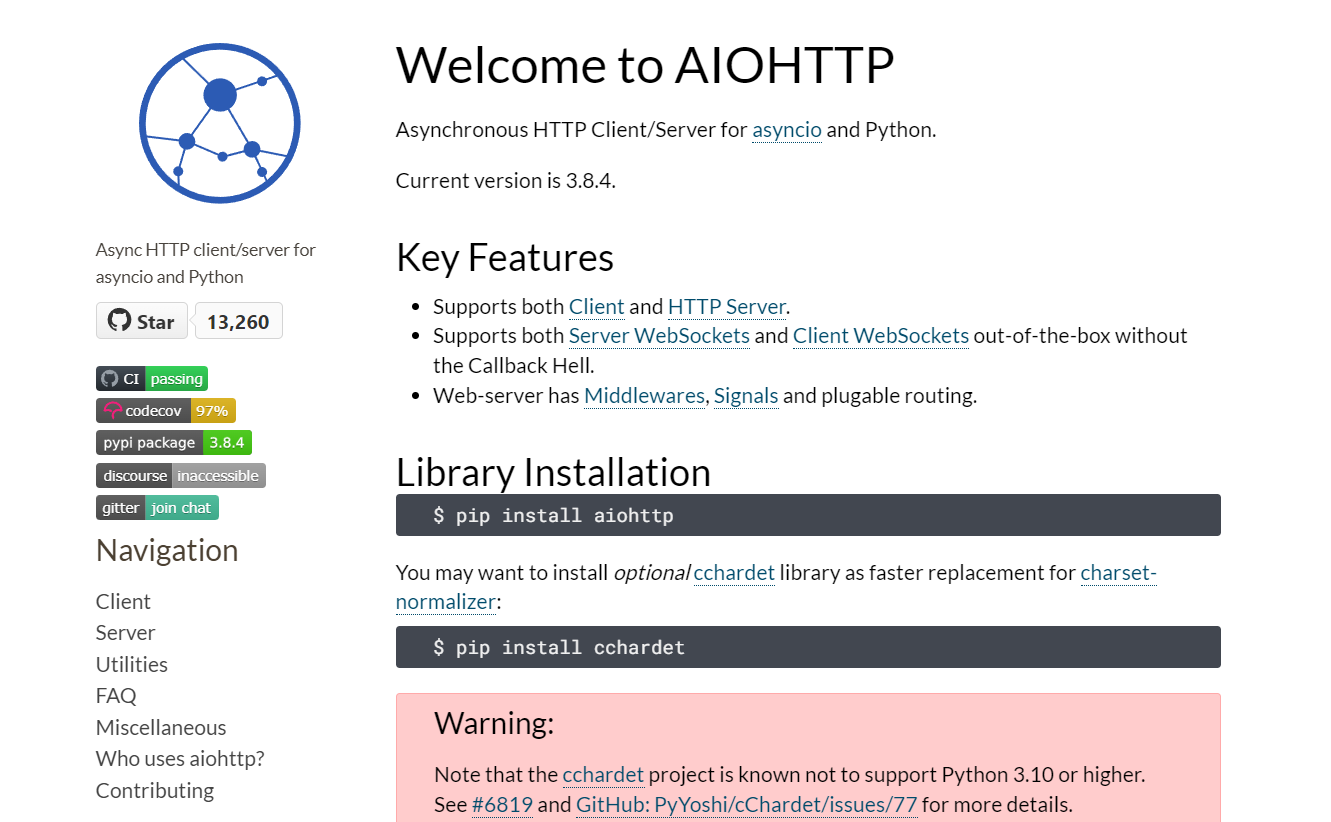Go to Utilities navigation entry
Image resolution: width=1331 pixels, height=822 pixels.
132,664
